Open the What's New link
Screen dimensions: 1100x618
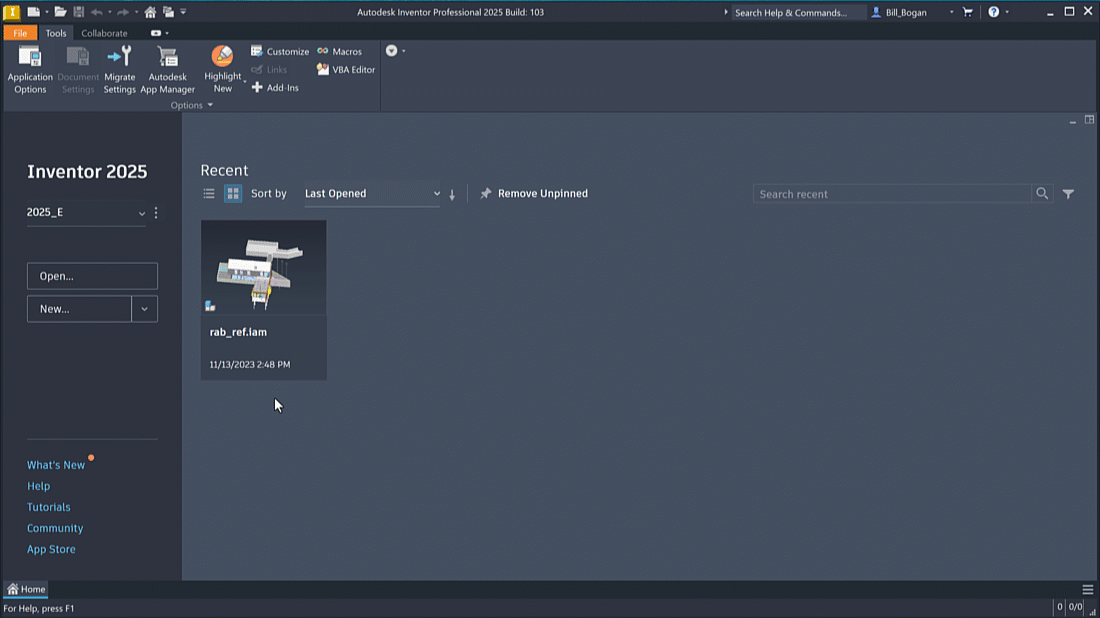[56, 465]
